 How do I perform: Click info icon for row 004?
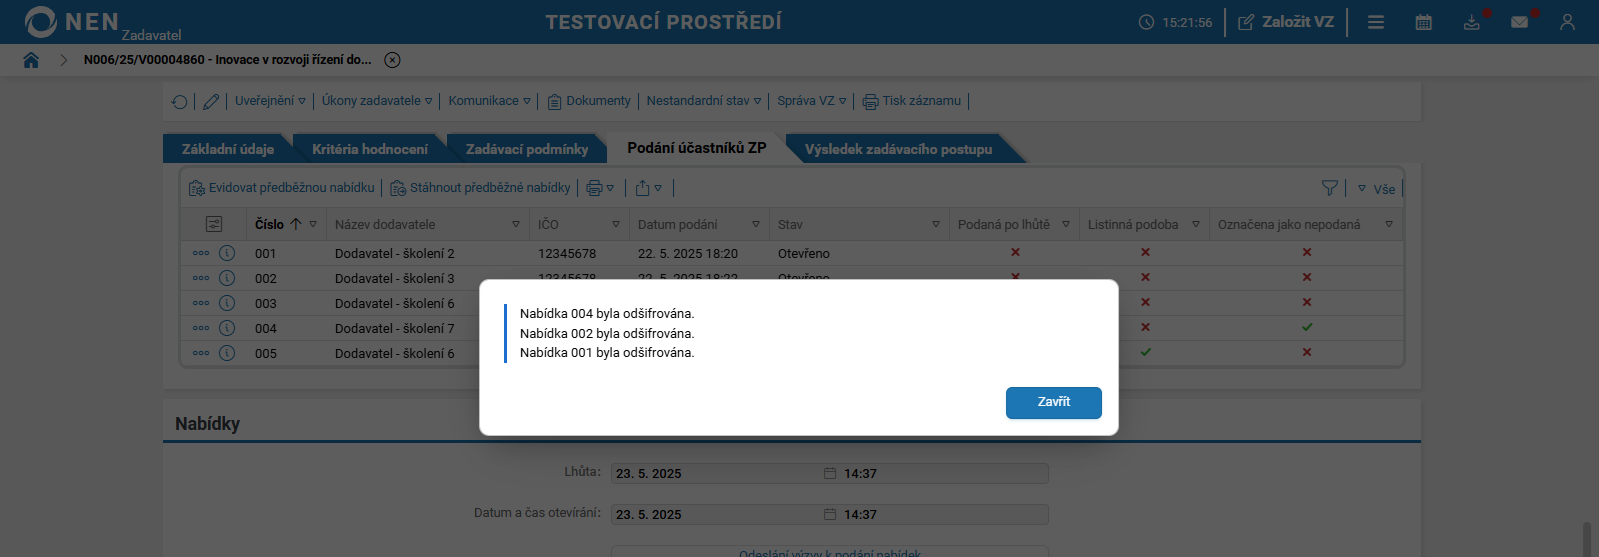(x=227, y=328)
